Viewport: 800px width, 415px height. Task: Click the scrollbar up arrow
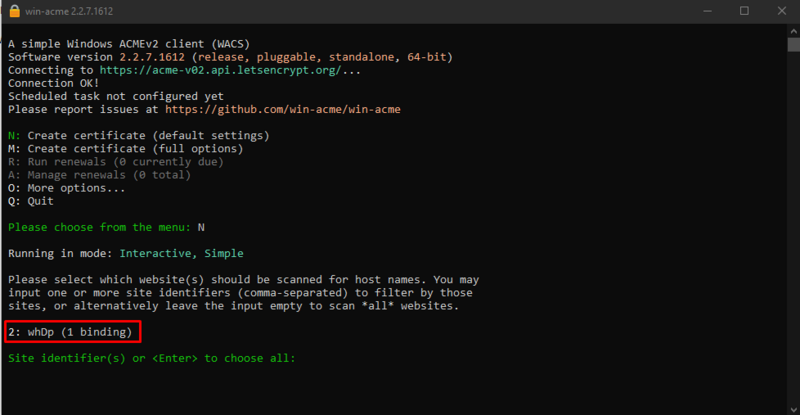793,31
